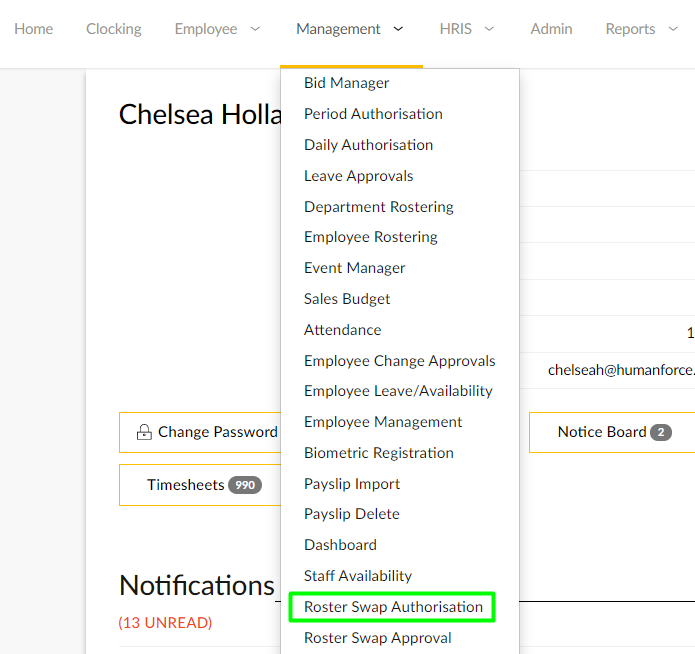Select Roster Swap Authorisation menu entry
The height and width of the screenshot is (654, 695).
pos(393,607)
